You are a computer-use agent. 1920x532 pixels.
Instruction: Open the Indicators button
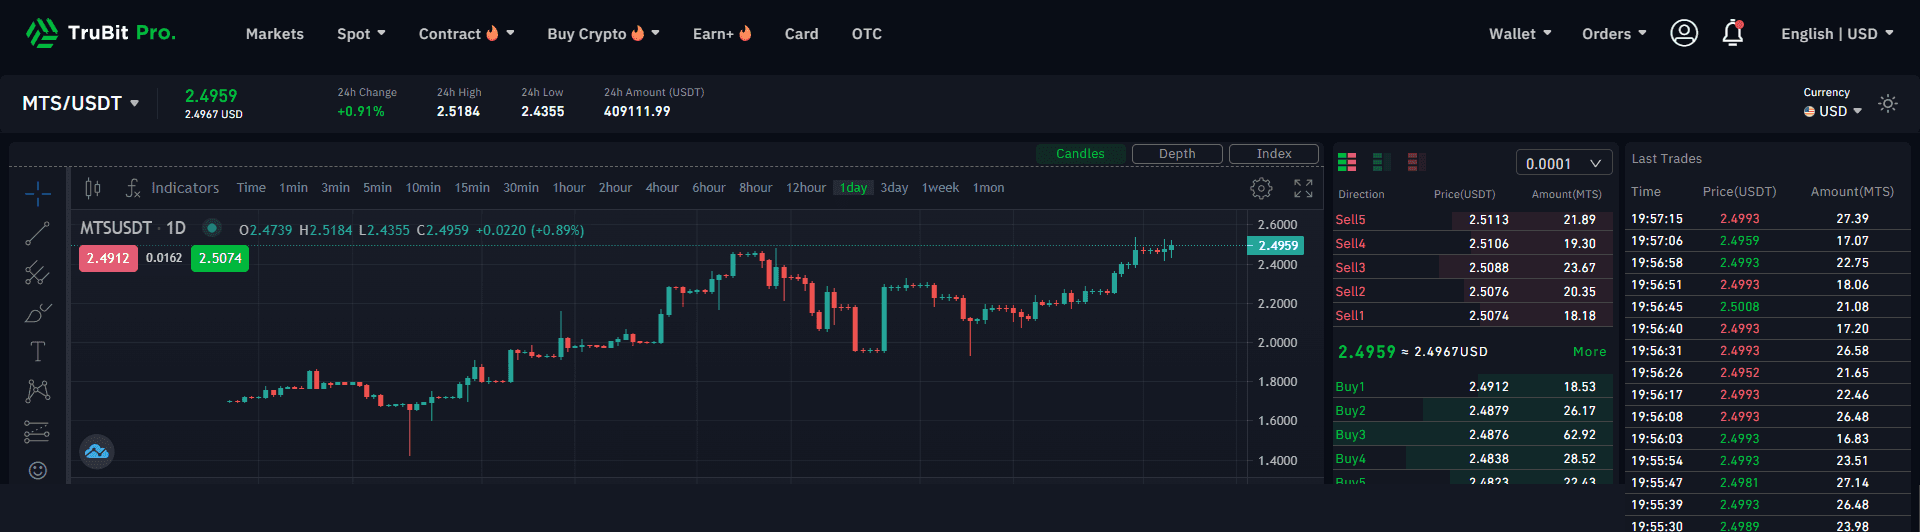(x=172, y=188)
